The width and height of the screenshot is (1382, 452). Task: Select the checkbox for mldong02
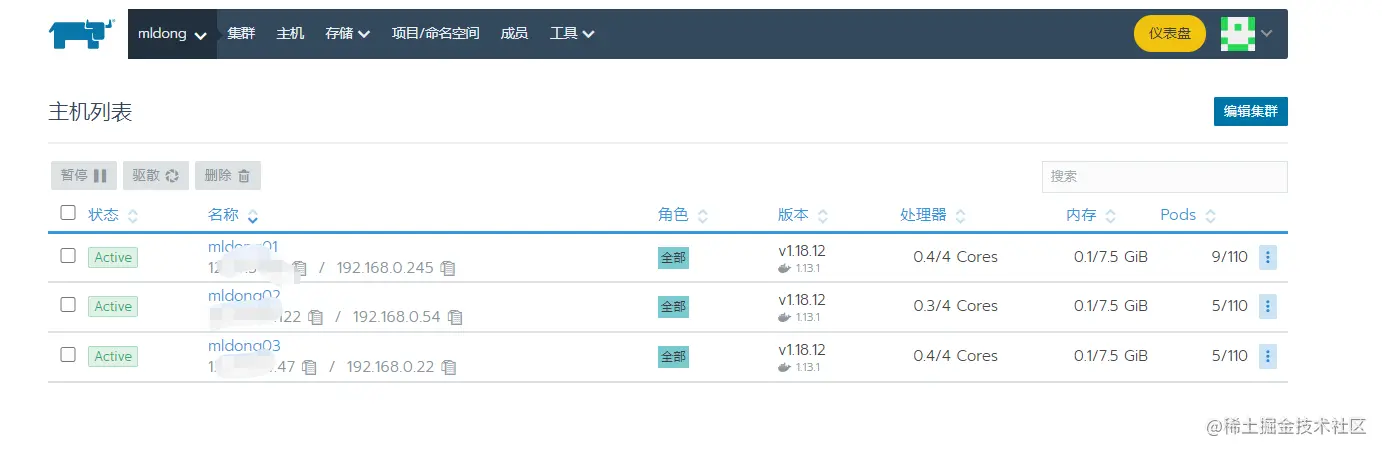click(68, 304)
